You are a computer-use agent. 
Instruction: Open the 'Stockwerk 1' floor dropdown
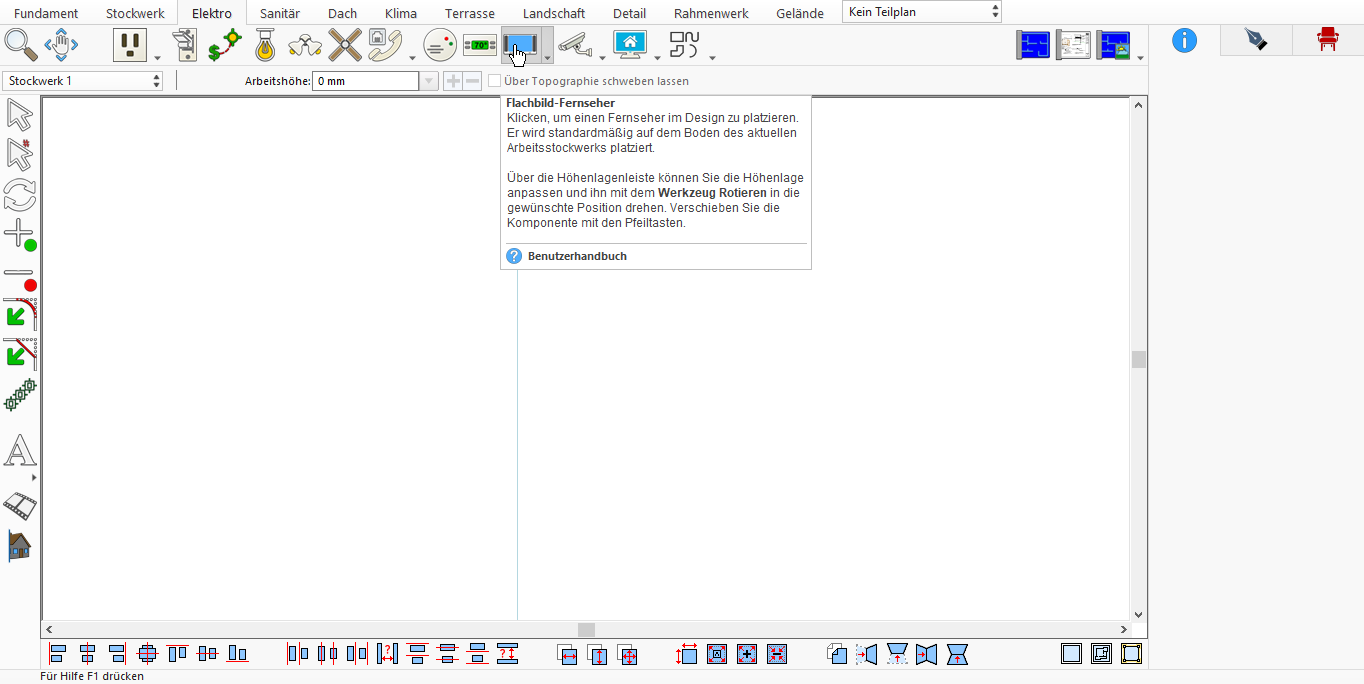[83, 81]
